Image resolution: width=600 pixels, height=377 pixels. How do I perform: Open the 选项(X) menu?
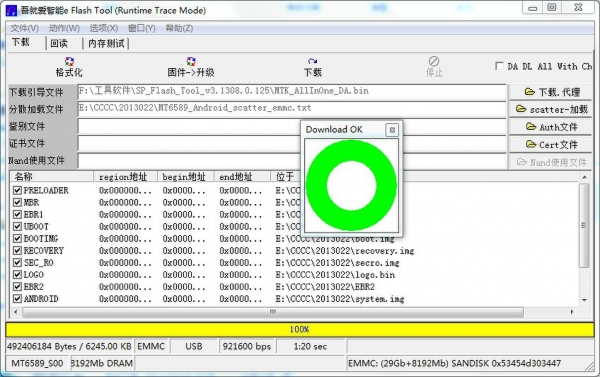click(104, 28)
